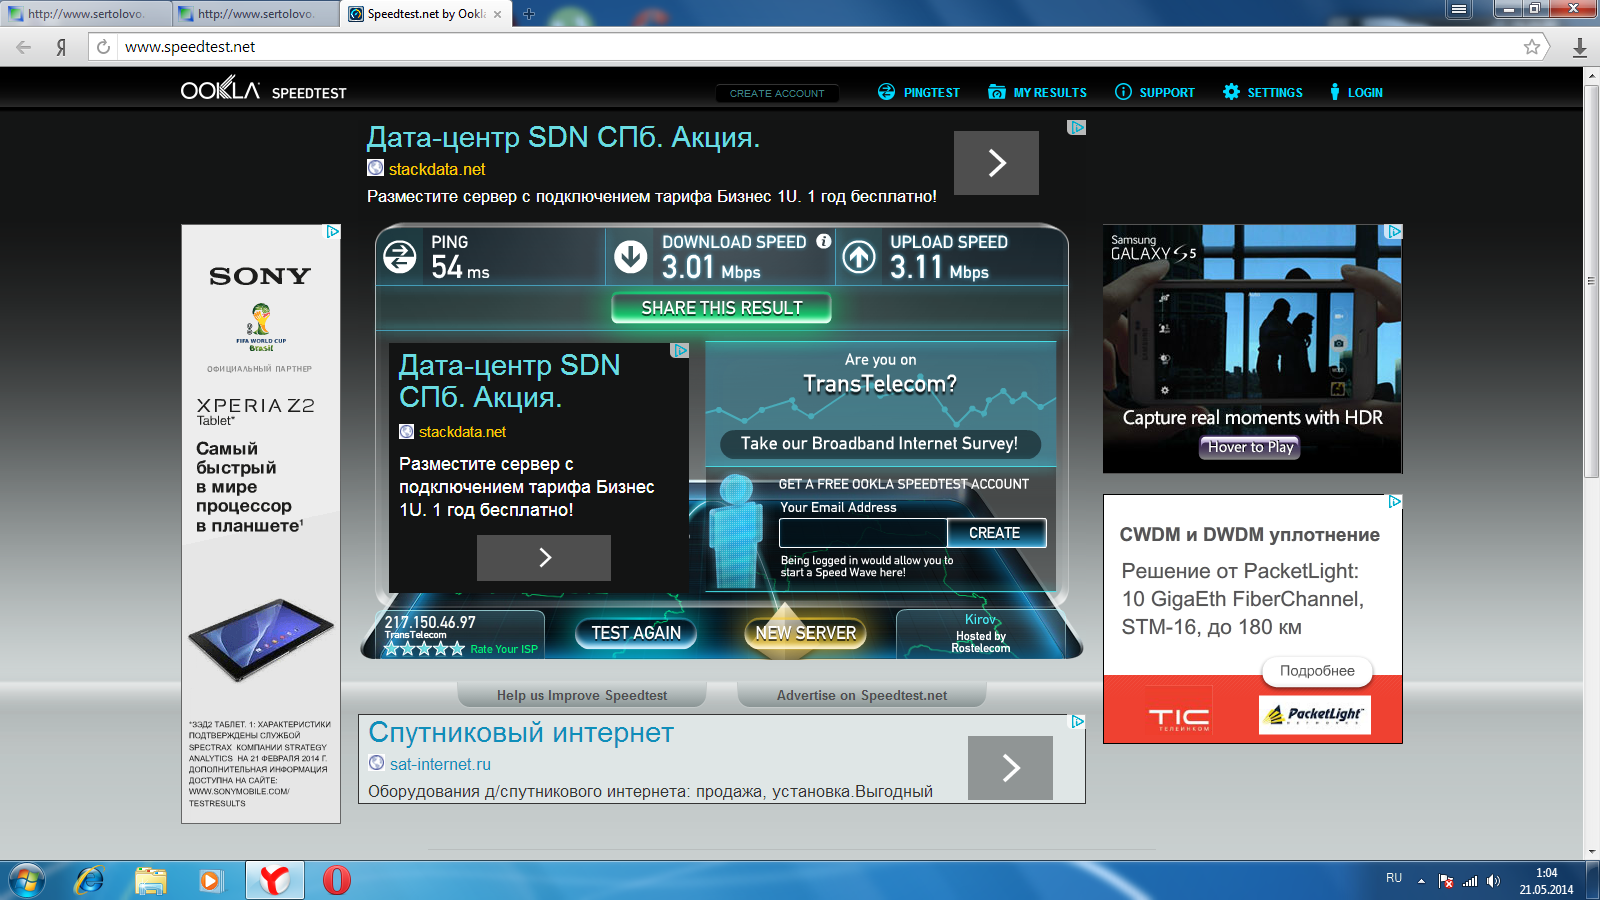This screenshot has height=900, width=1600.
Task: Click the download speed info icon
Action: [x=824, y=241]
